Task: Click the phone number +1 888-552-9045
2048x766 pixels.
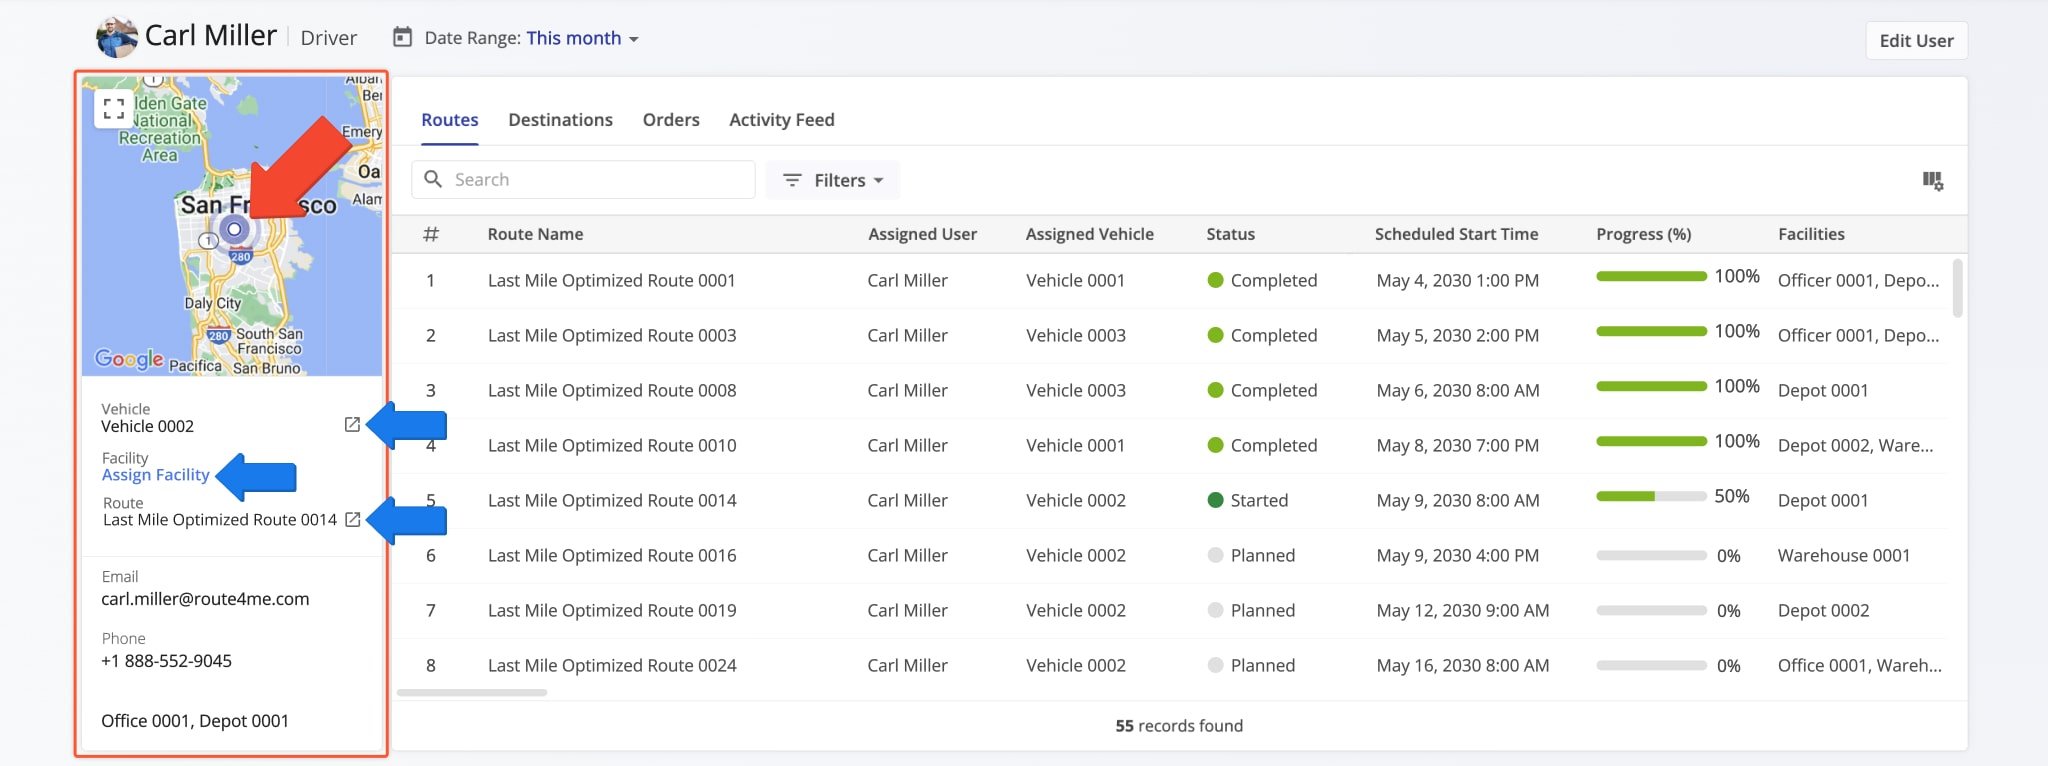Action: tap(166, 661)
